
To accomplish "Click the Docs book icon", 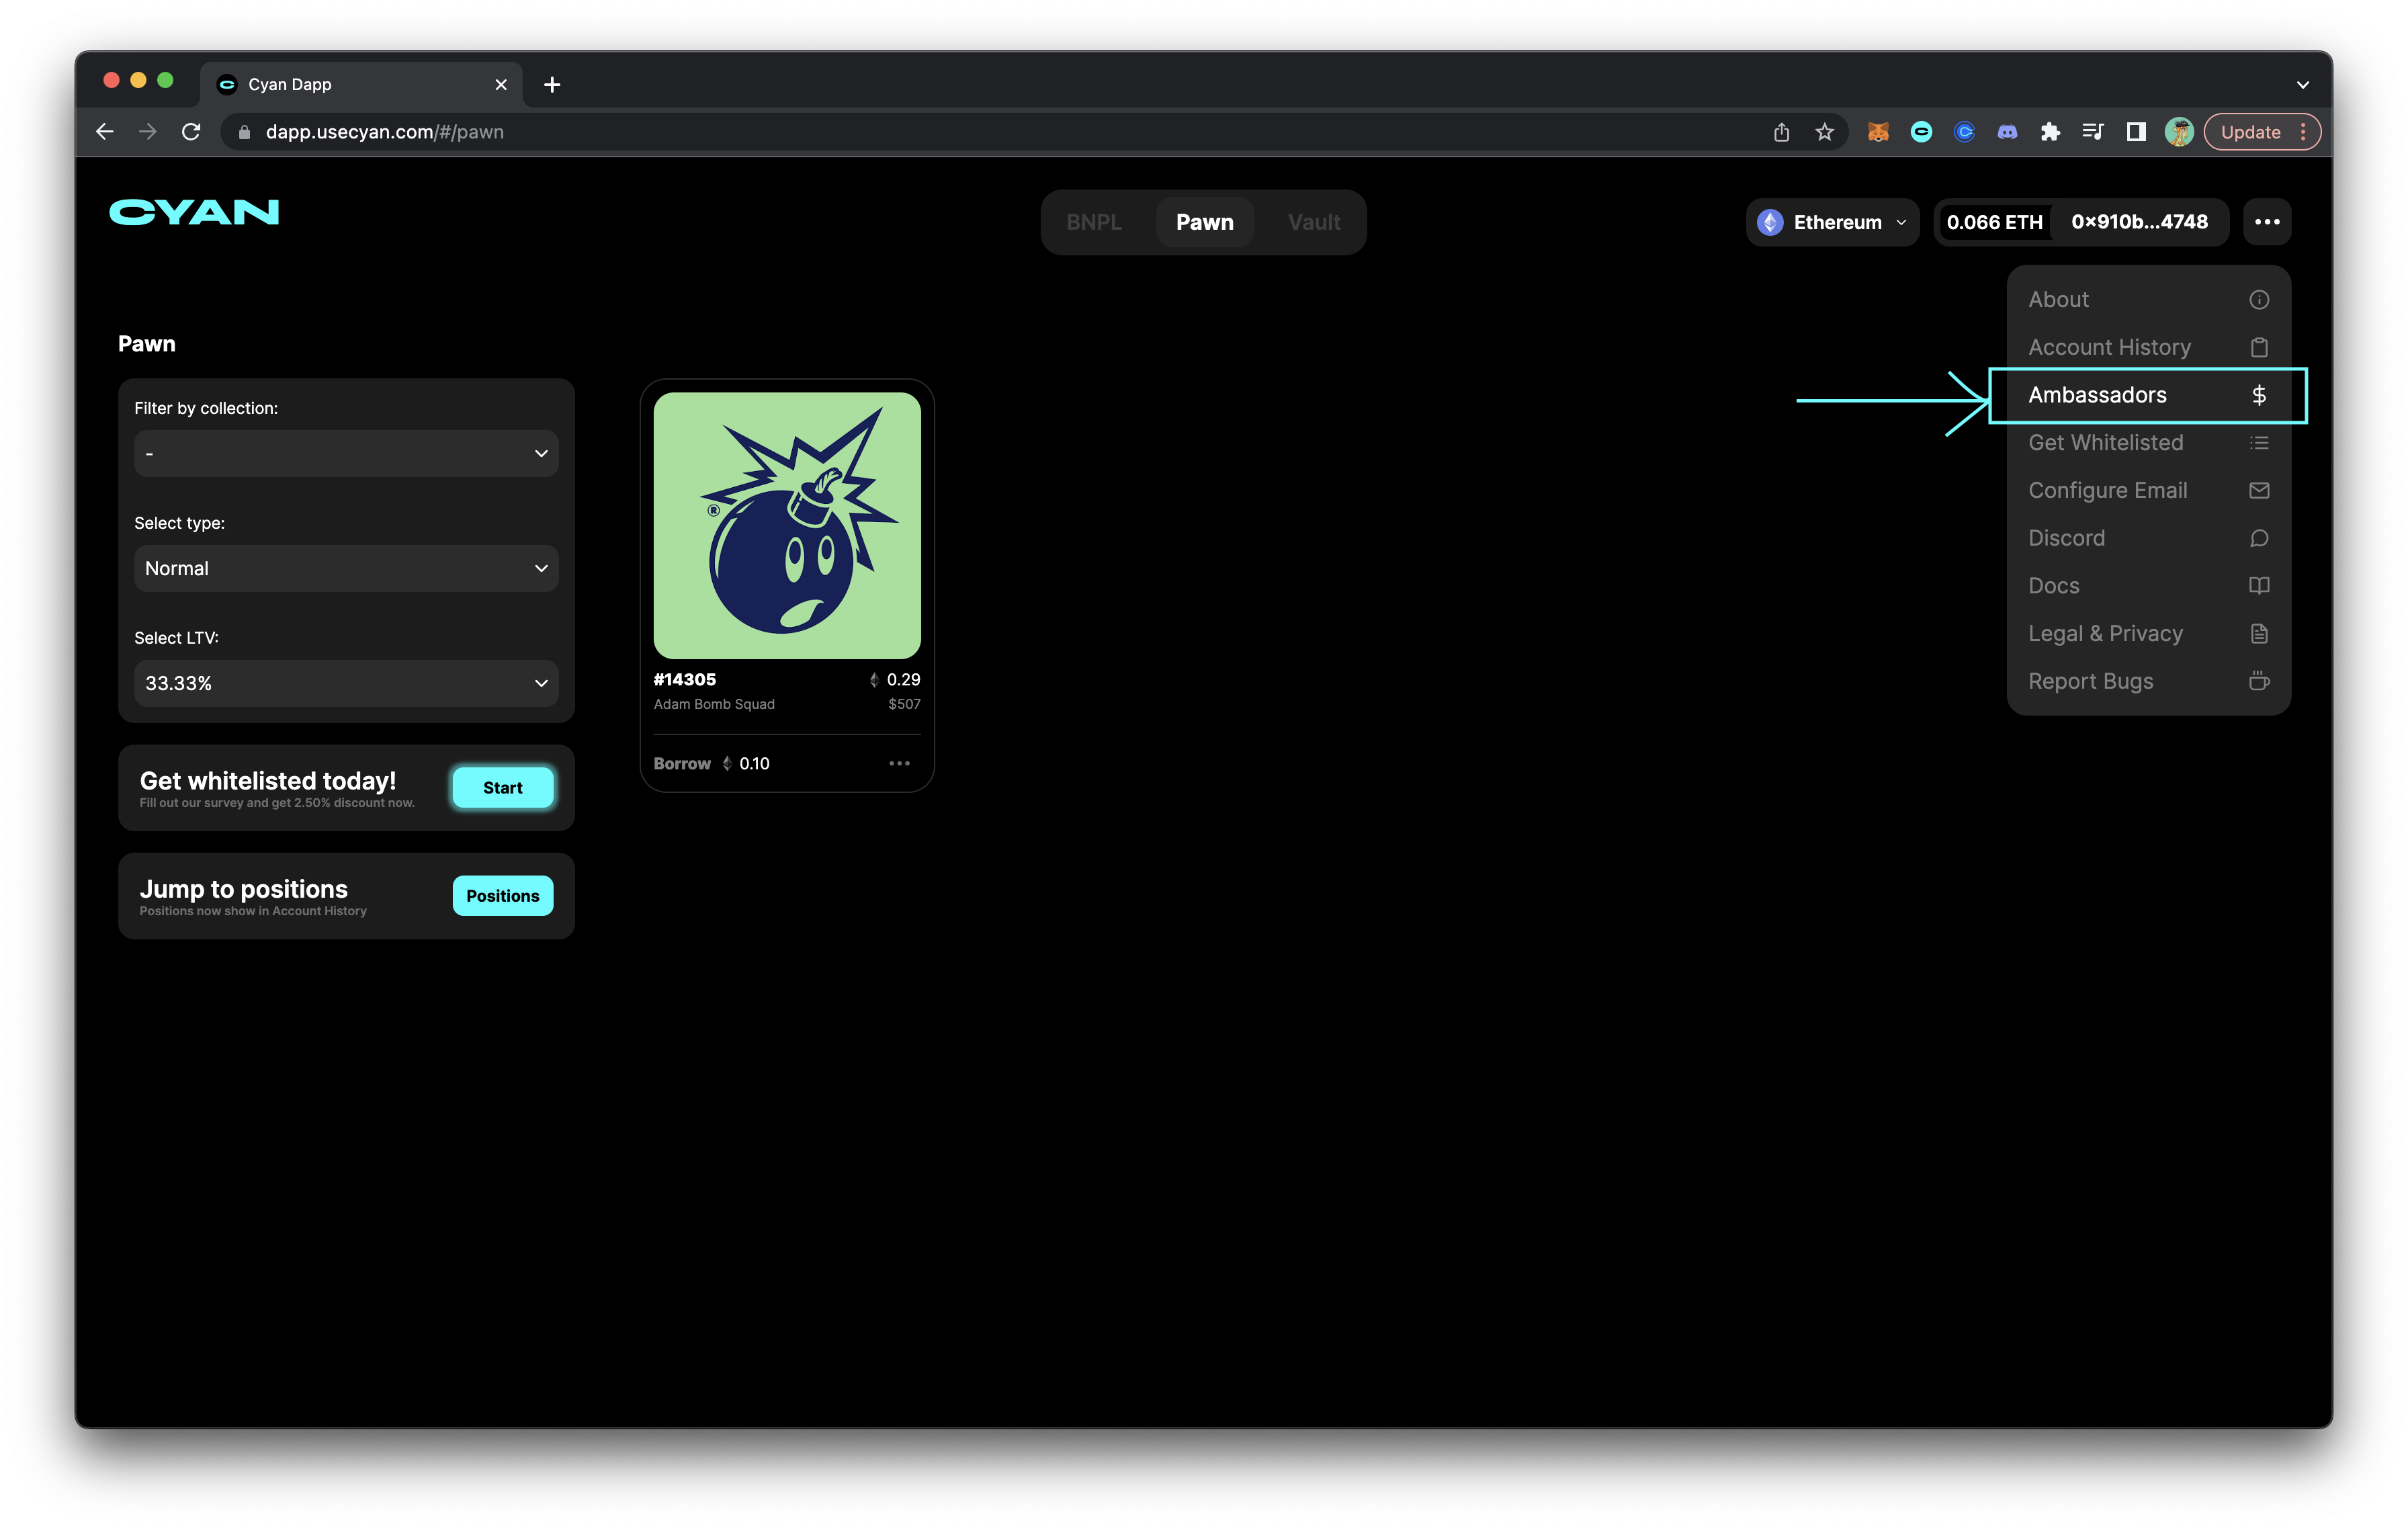I will [x=2259, y=586].
